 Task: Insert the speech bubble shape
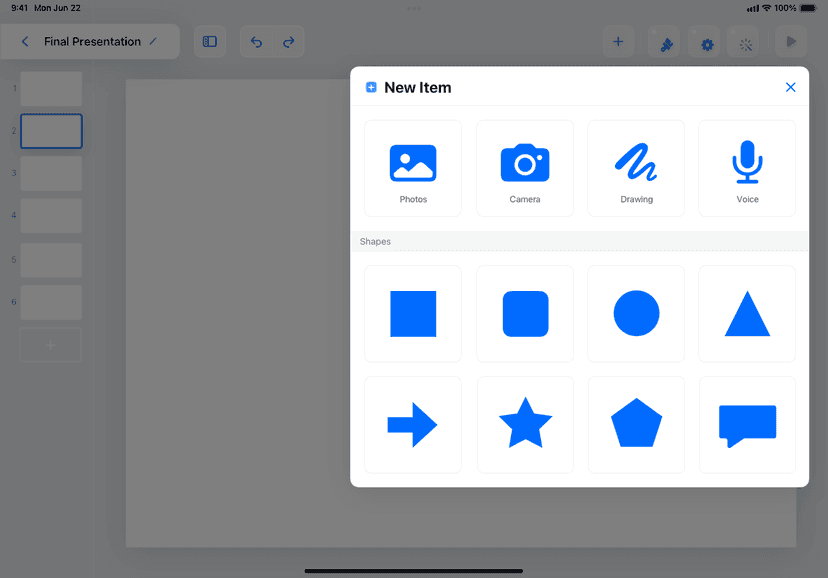(x=747, y=425)
